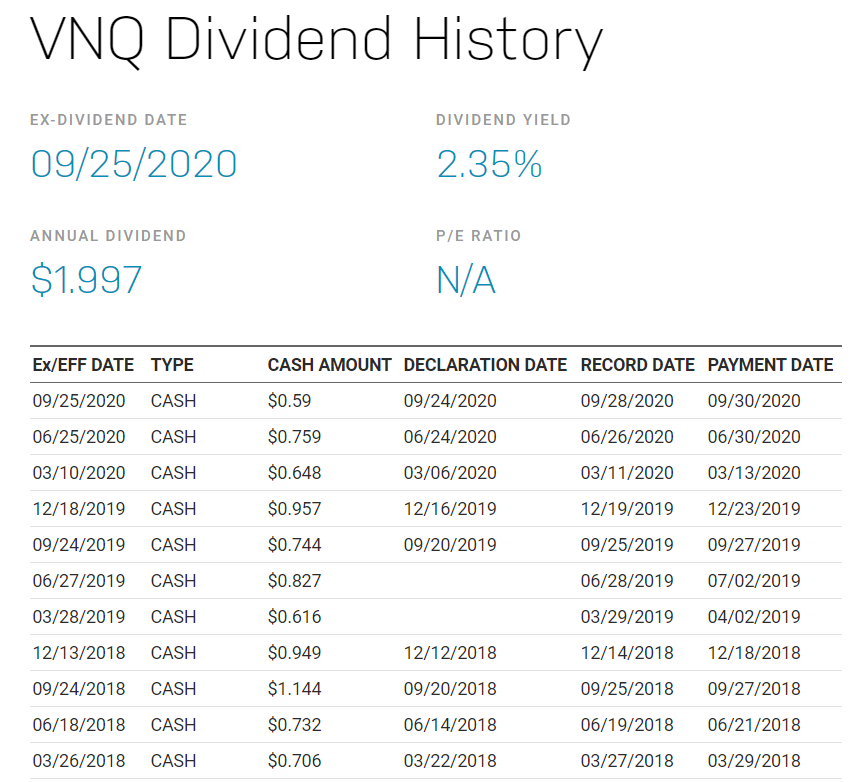Click payment date 04/02/2019

[x=754, y=617]
